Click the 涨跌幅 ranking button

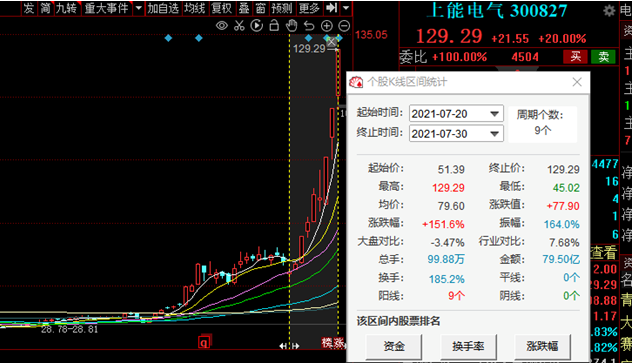[x=542, y=346]
